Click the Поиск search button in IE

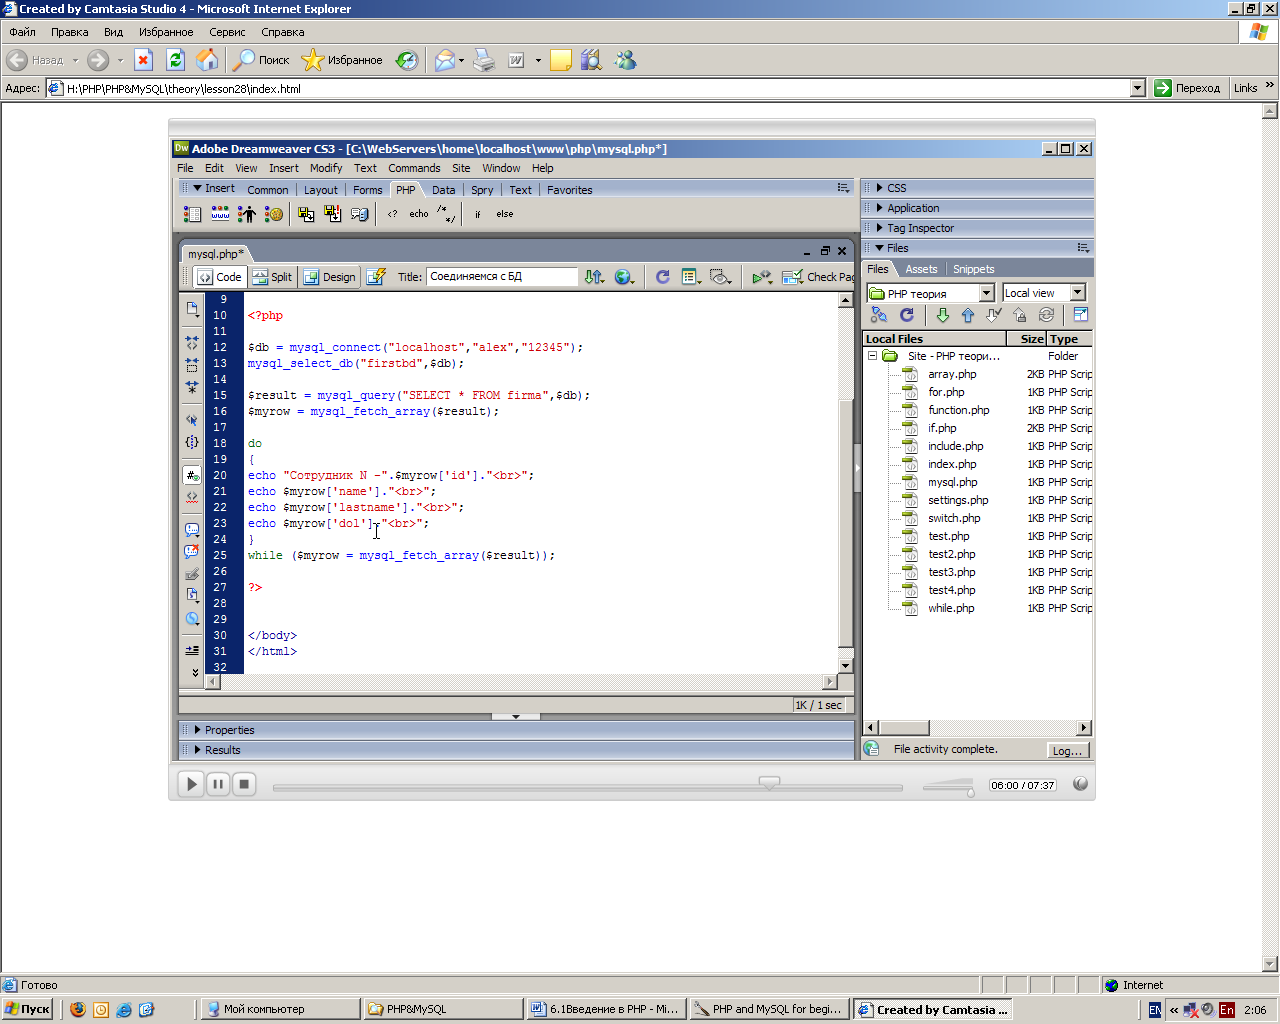coord(261,60)
